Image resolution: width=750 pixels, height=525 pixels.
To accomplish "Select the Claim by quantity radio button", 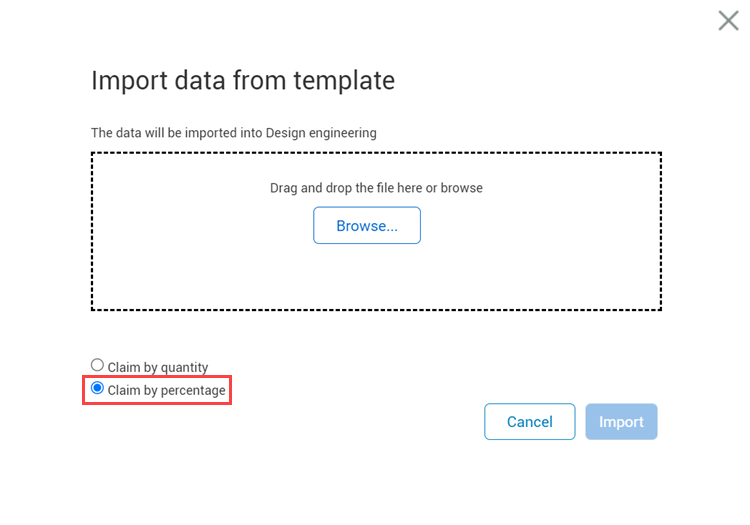I will [x=97, y=366].
